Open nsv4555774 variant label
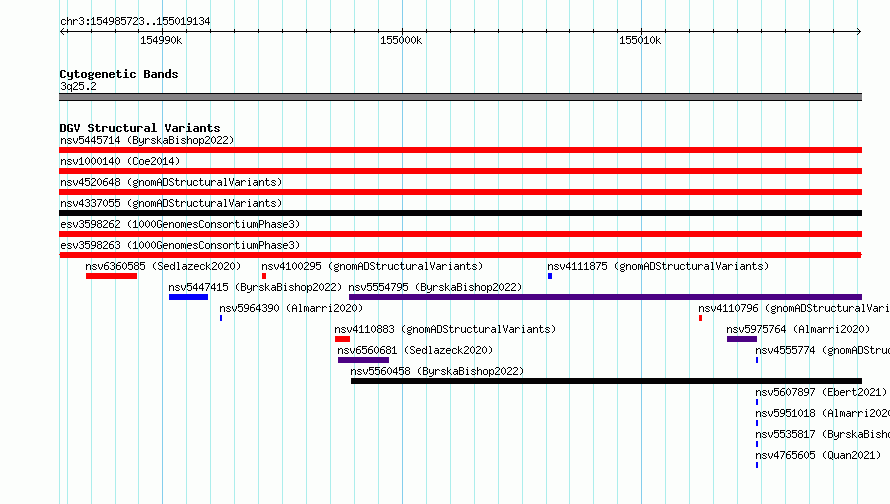The image size is (890, 504). click(x=822, y=350)
